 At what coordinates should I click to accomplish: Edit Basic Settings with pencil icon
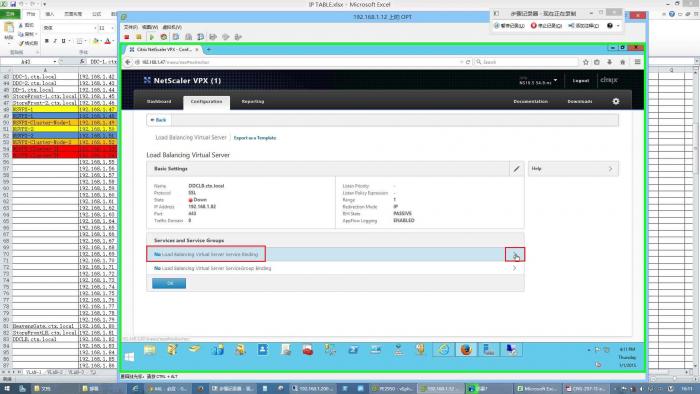517,169
